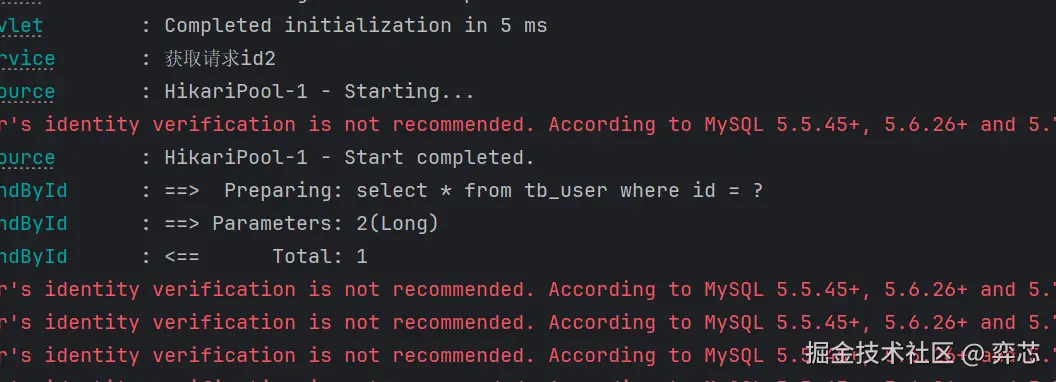
Task: Click the "掘金技术社区@弈芯" watermark
Action: click(923, 353)
